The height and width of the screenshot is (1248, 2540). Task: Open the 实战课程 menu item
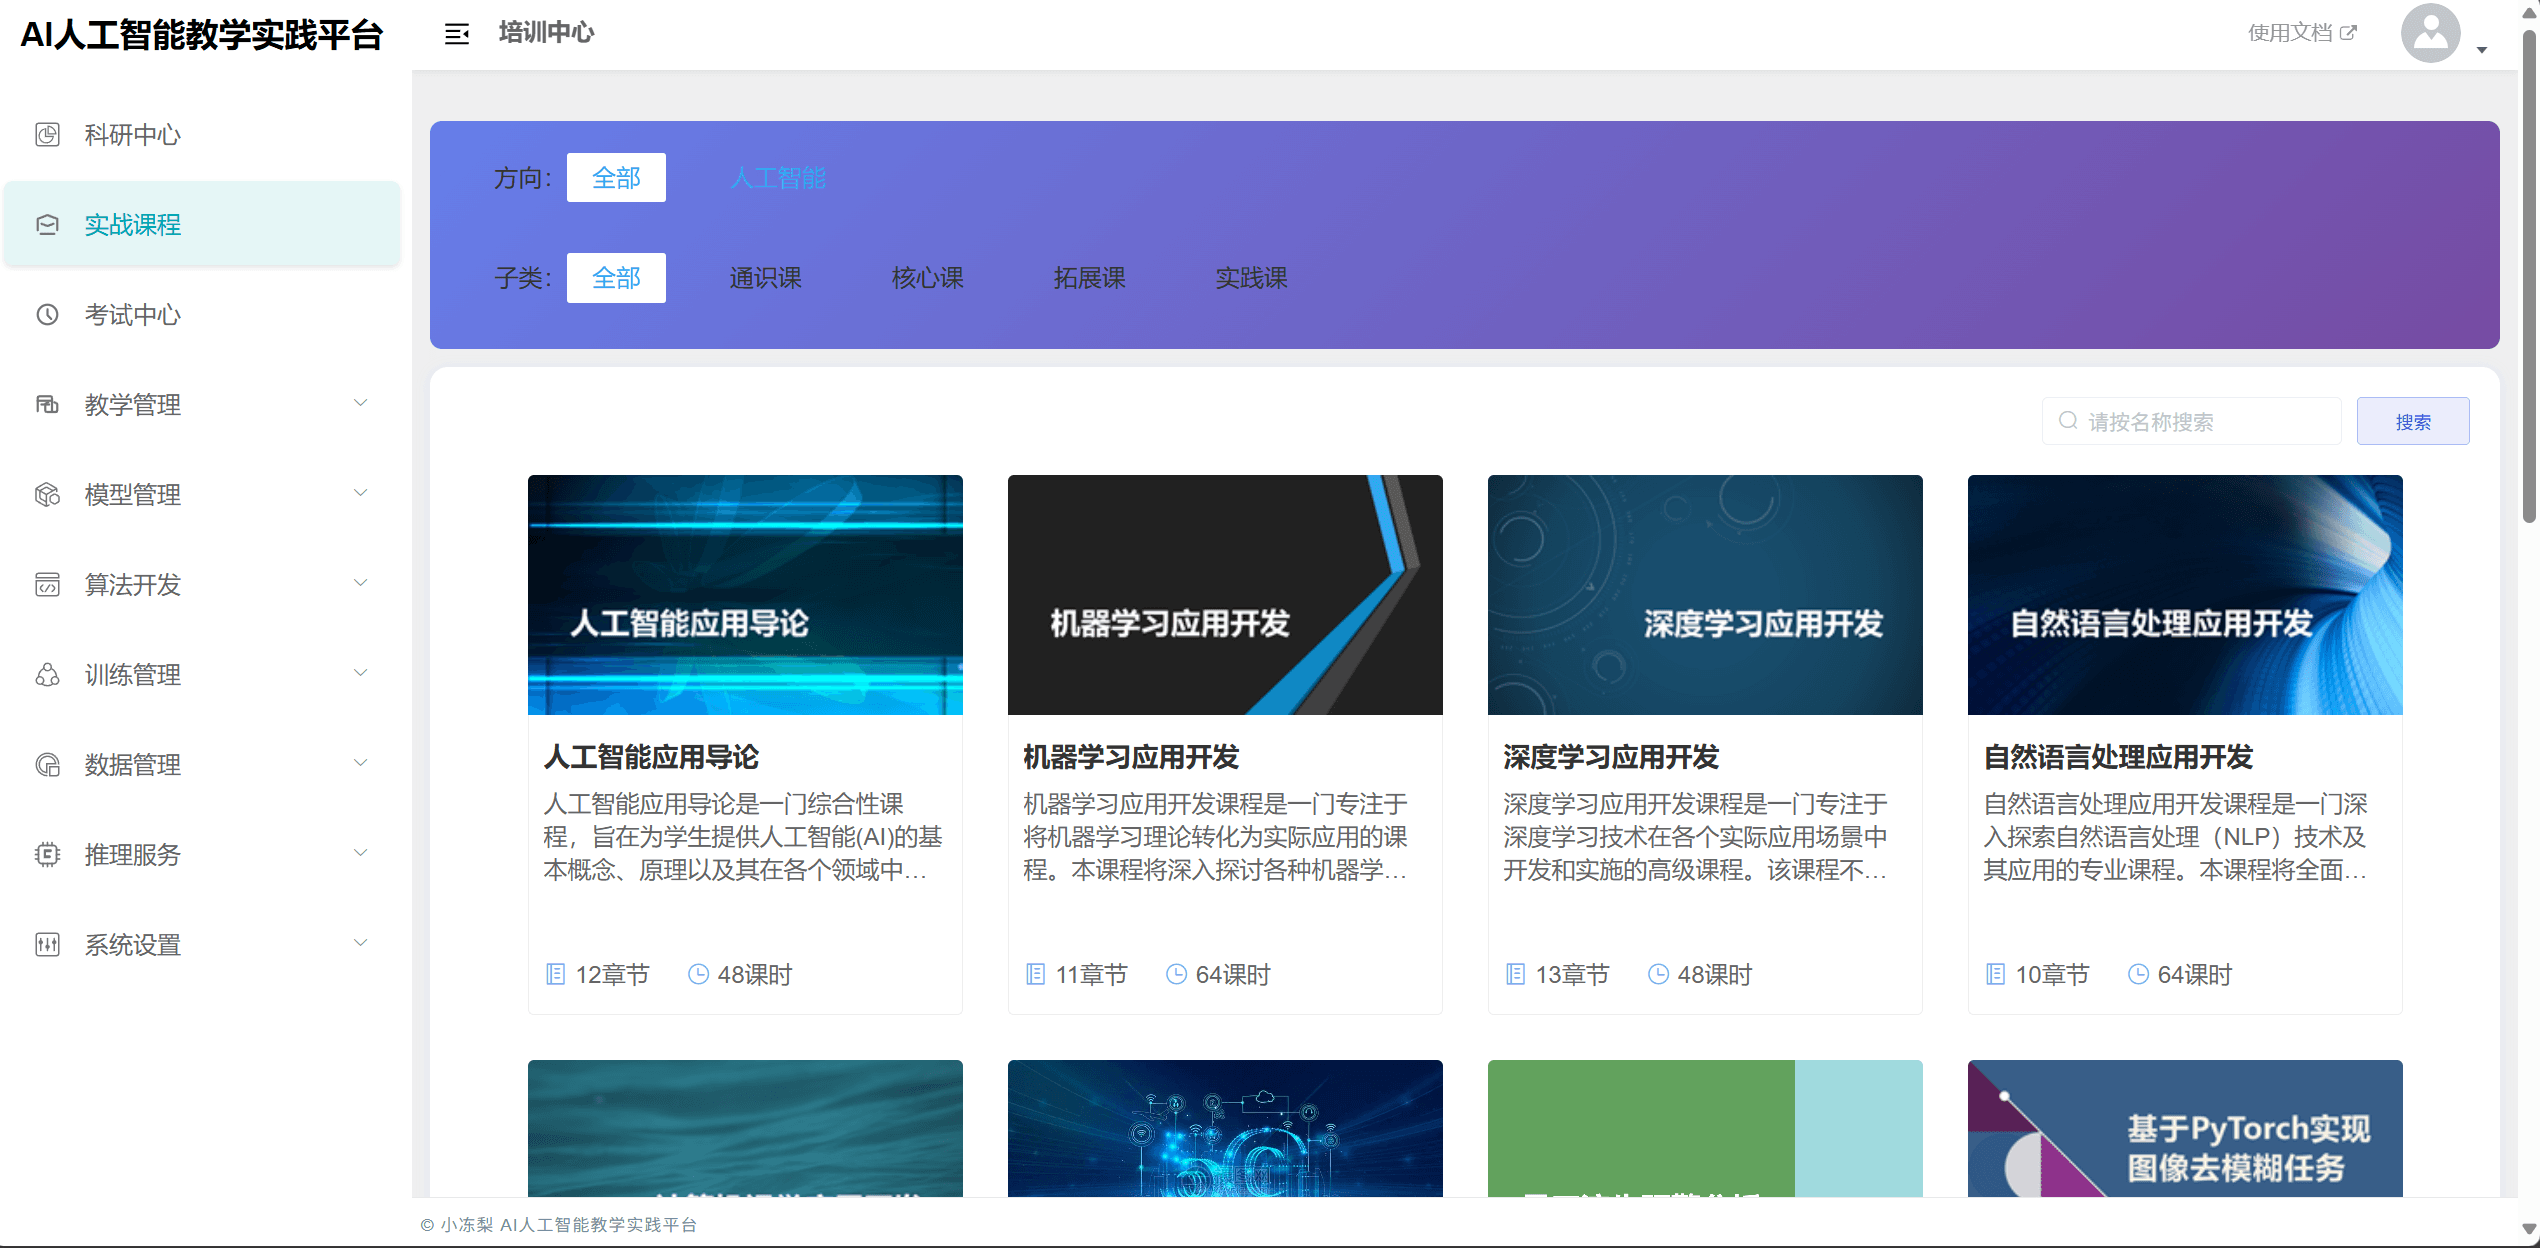tap(133, 225)
